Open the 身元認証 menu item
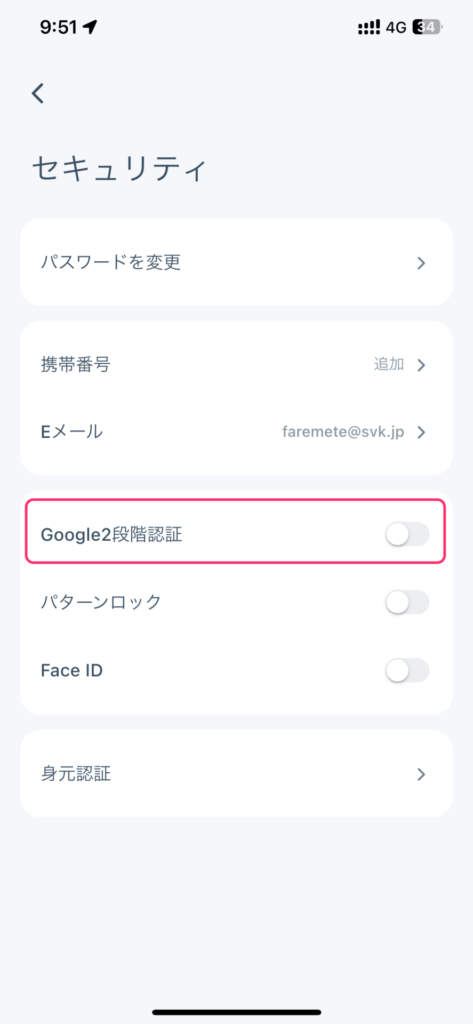Viewport: 473px width, 1024px height. point(236,774)
